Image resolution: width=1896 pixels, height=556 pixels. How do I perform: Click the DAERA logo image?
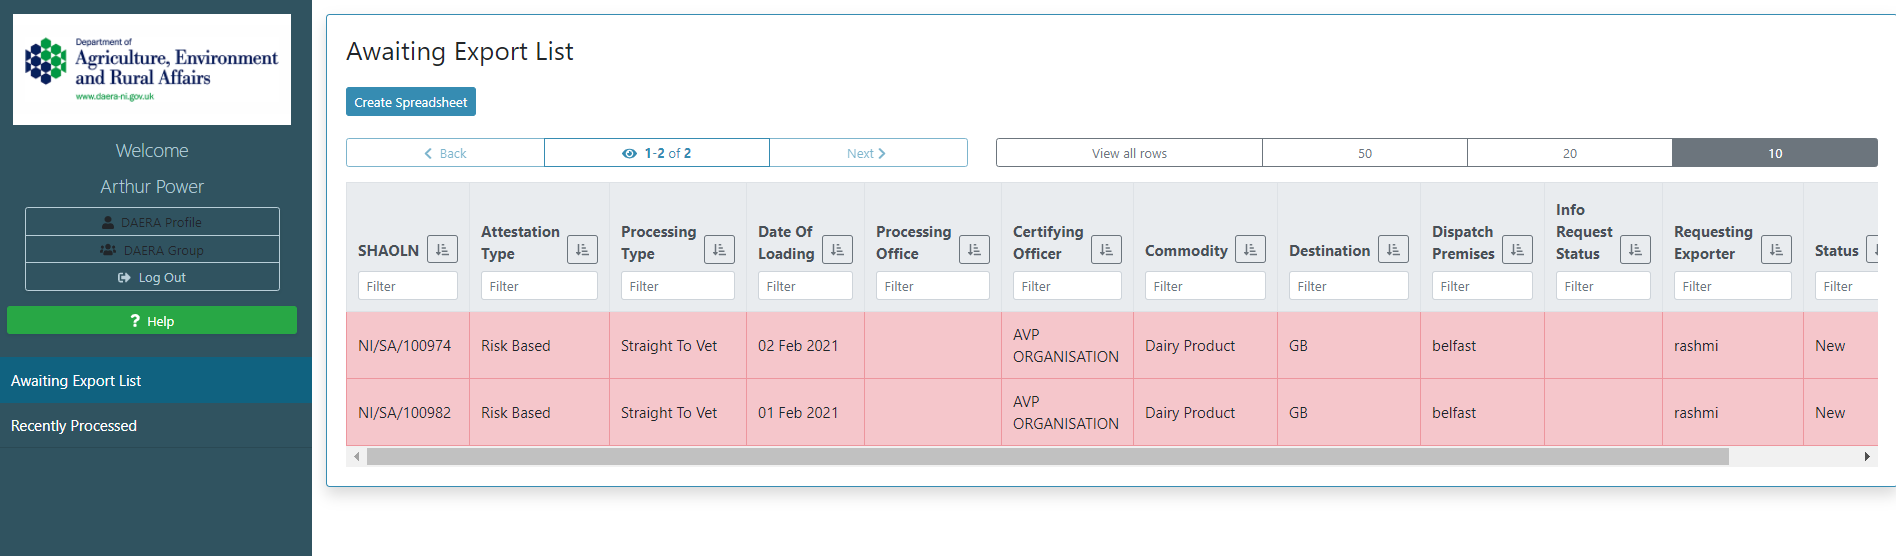[152, 69]
